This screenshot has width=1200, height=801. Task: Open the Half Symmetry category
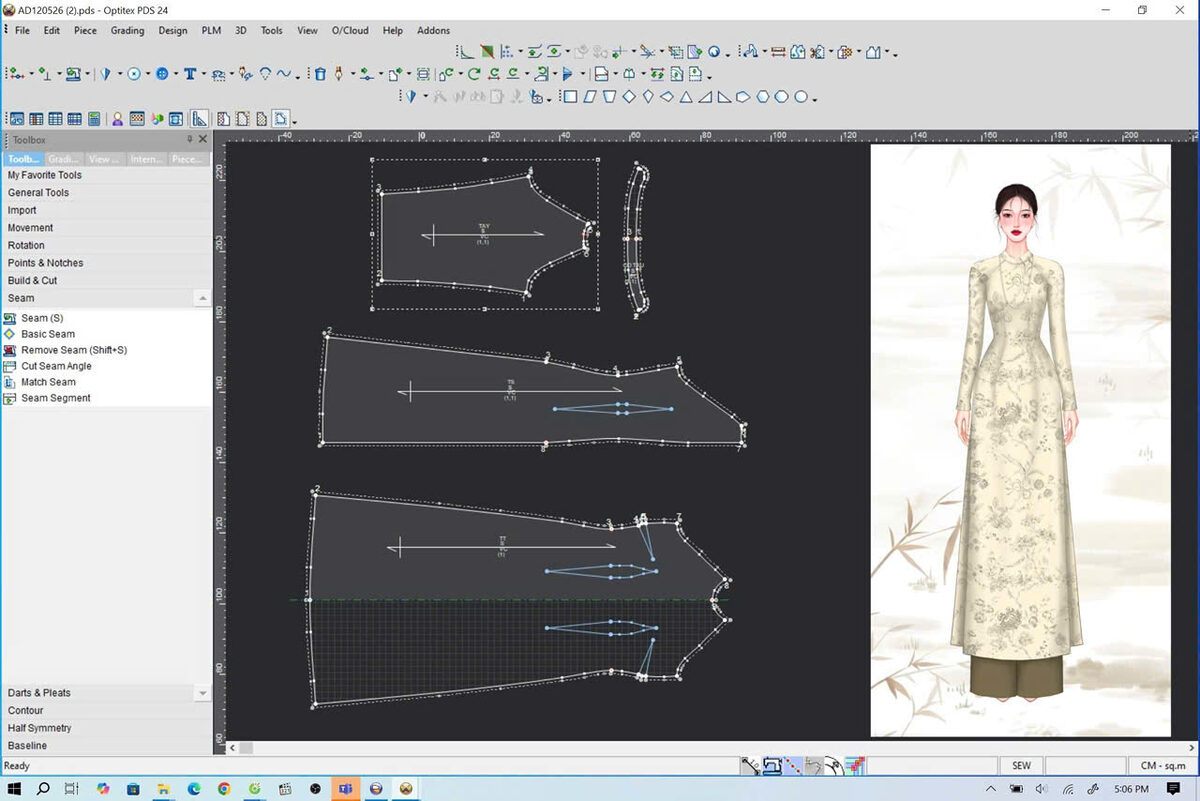click(x=106, y=728)
